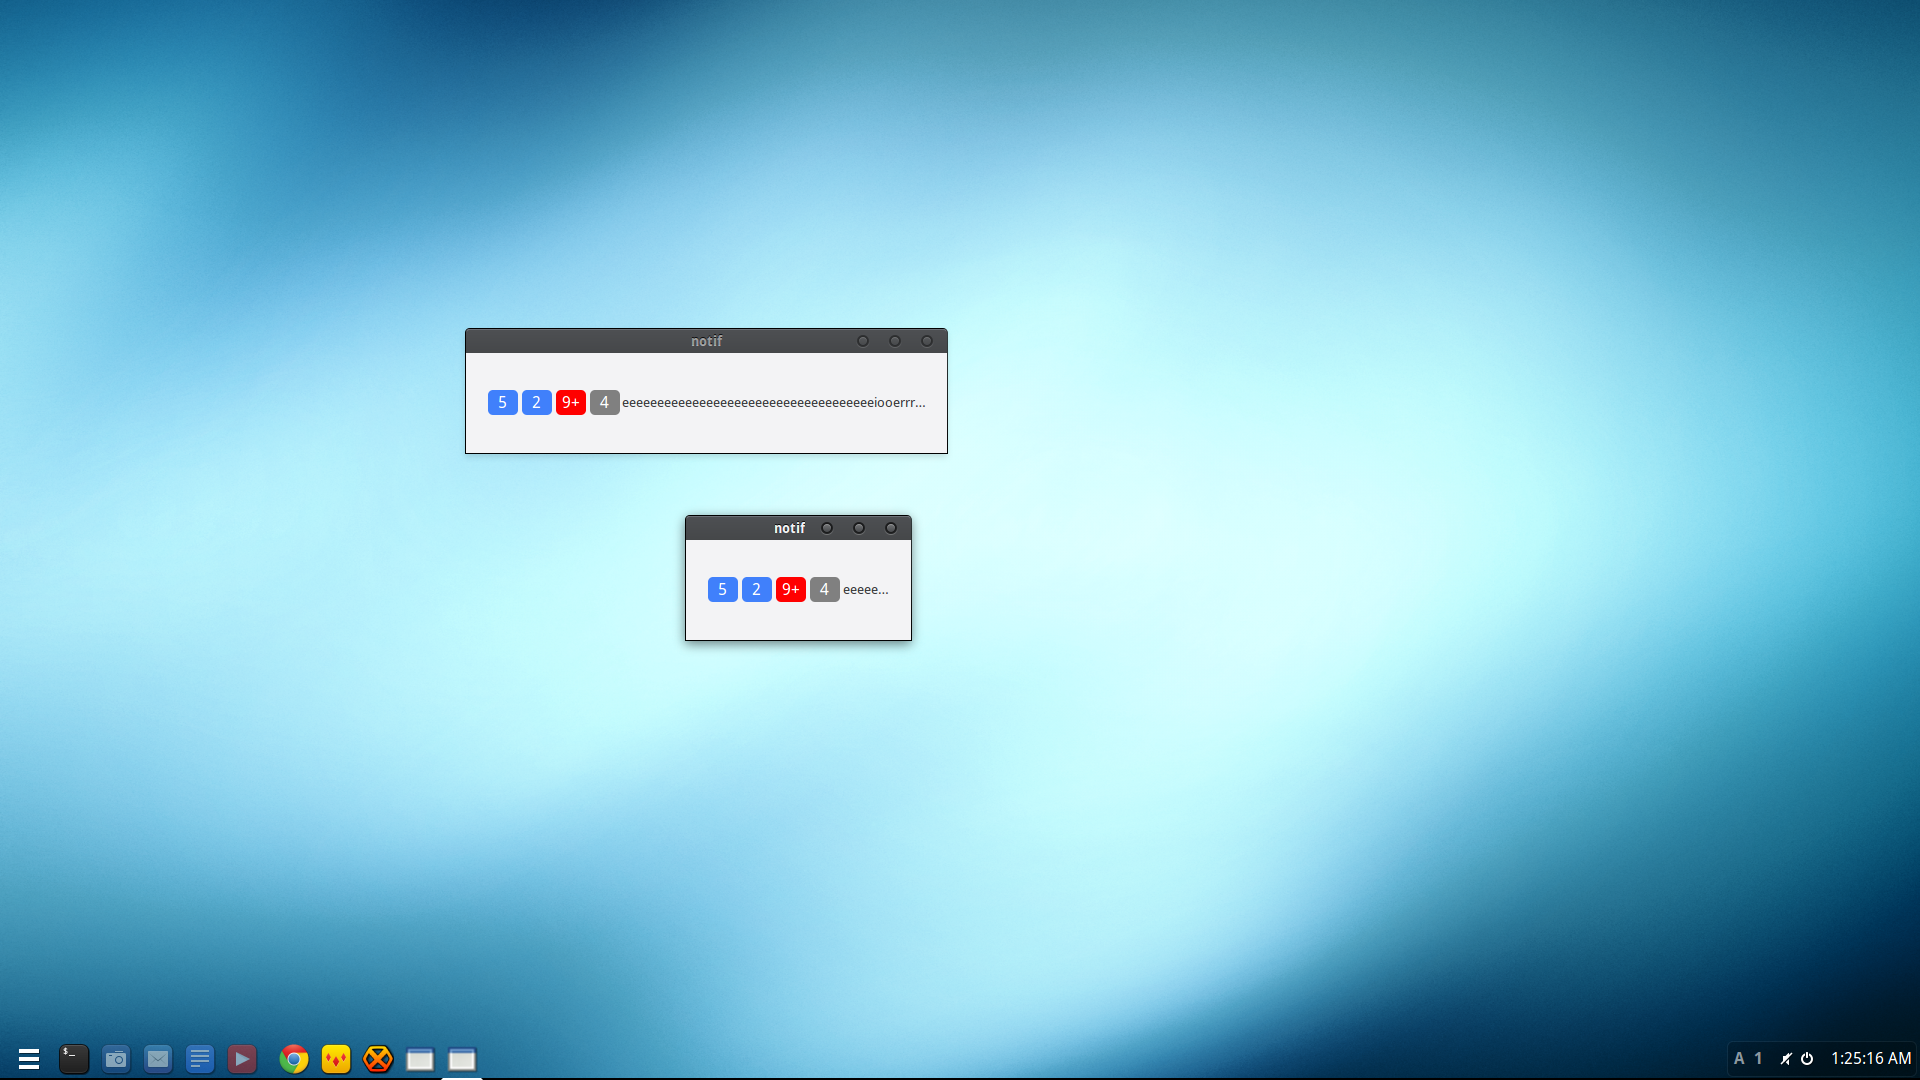Launch the media player play icon app
The image size is (1920, 1080).
(242, 1059)
